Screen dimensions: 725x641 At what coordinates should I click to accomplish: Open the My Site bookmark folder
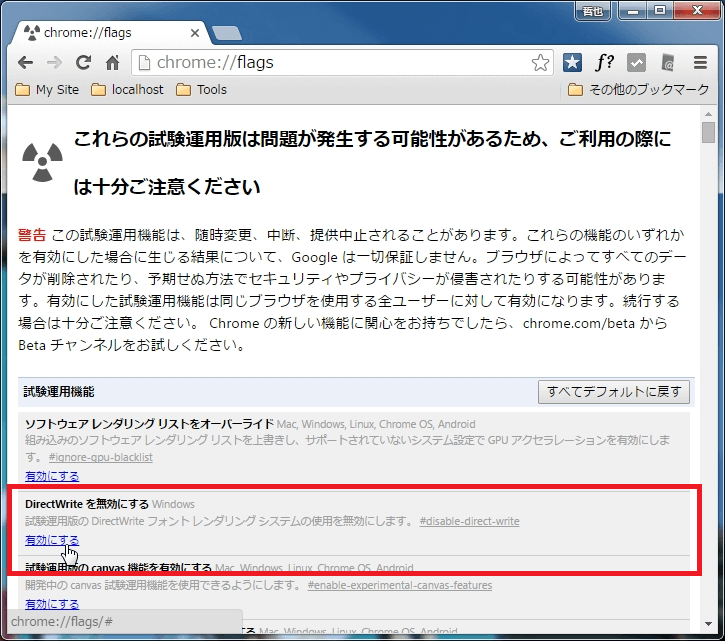pos(47,89)
